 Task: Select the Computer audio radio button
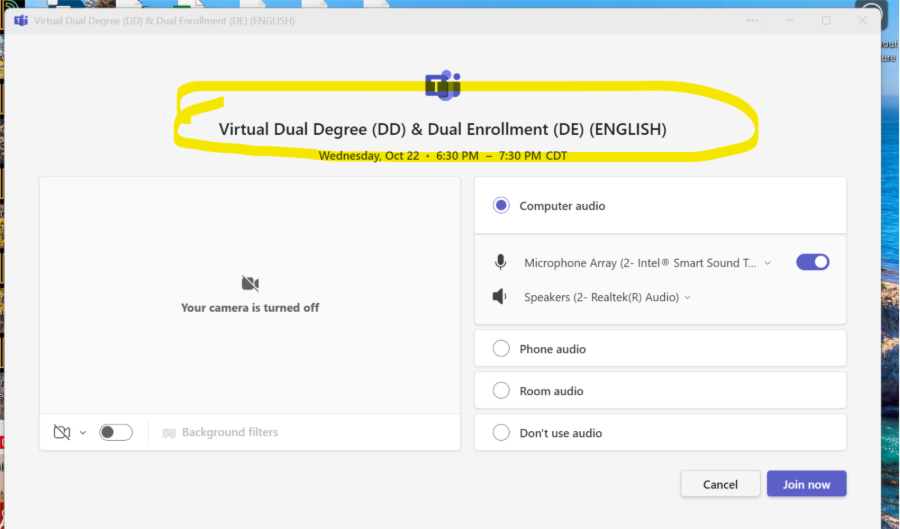tap(501, 206)
